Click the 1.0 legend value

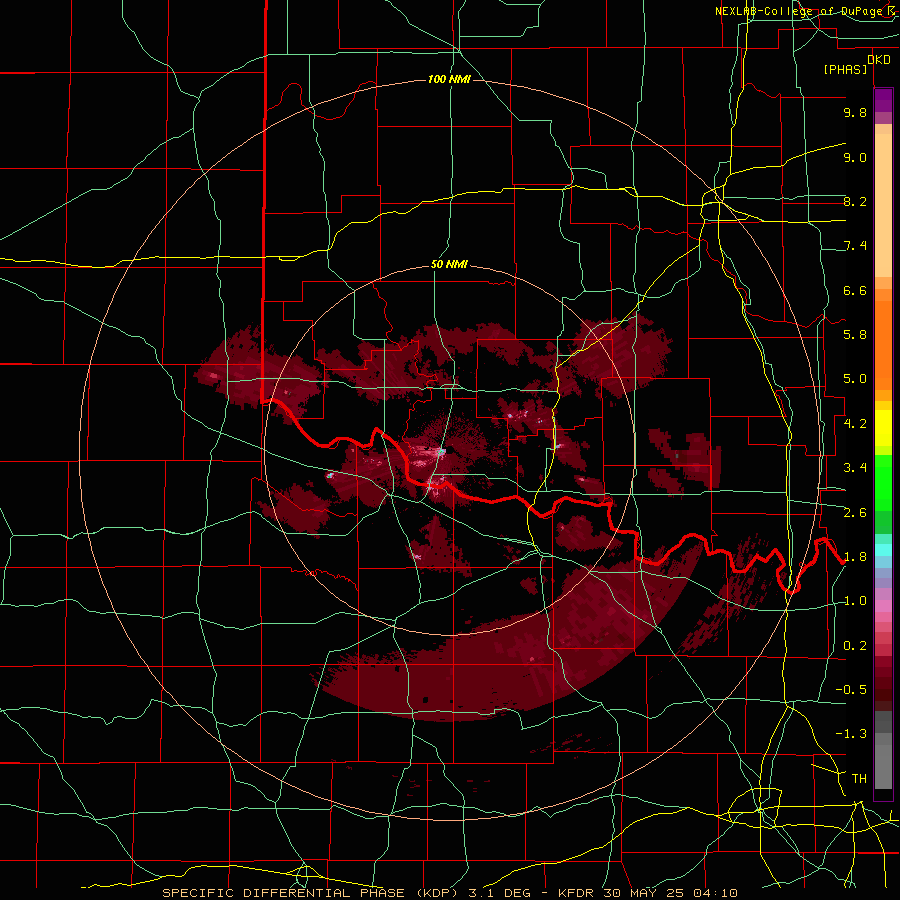pos(855,601)
